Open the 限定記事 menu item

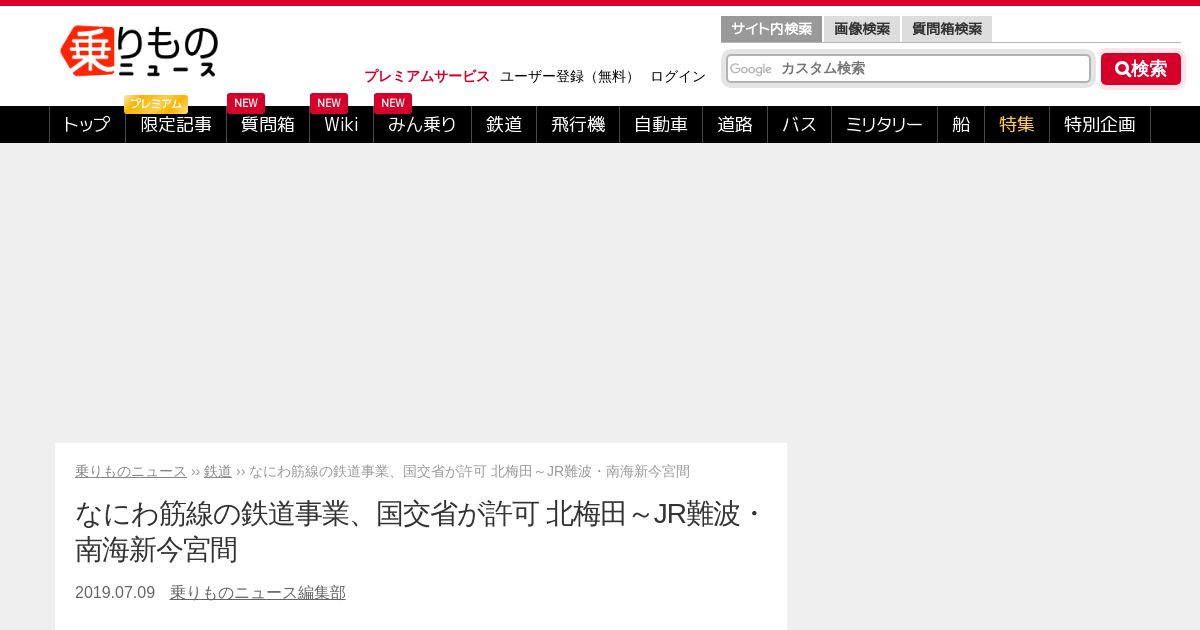pos(176,124)
